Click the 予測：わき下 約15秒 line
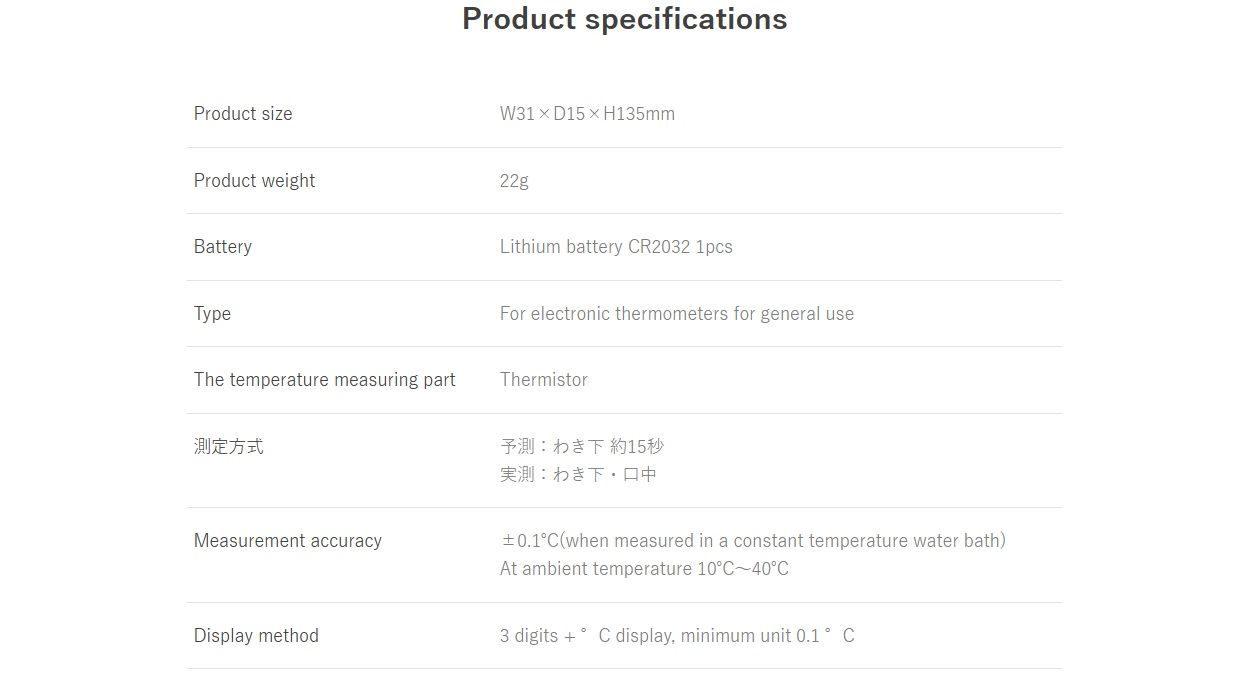Viewport: 1243px width, 679px height. (x=581, y=447)
